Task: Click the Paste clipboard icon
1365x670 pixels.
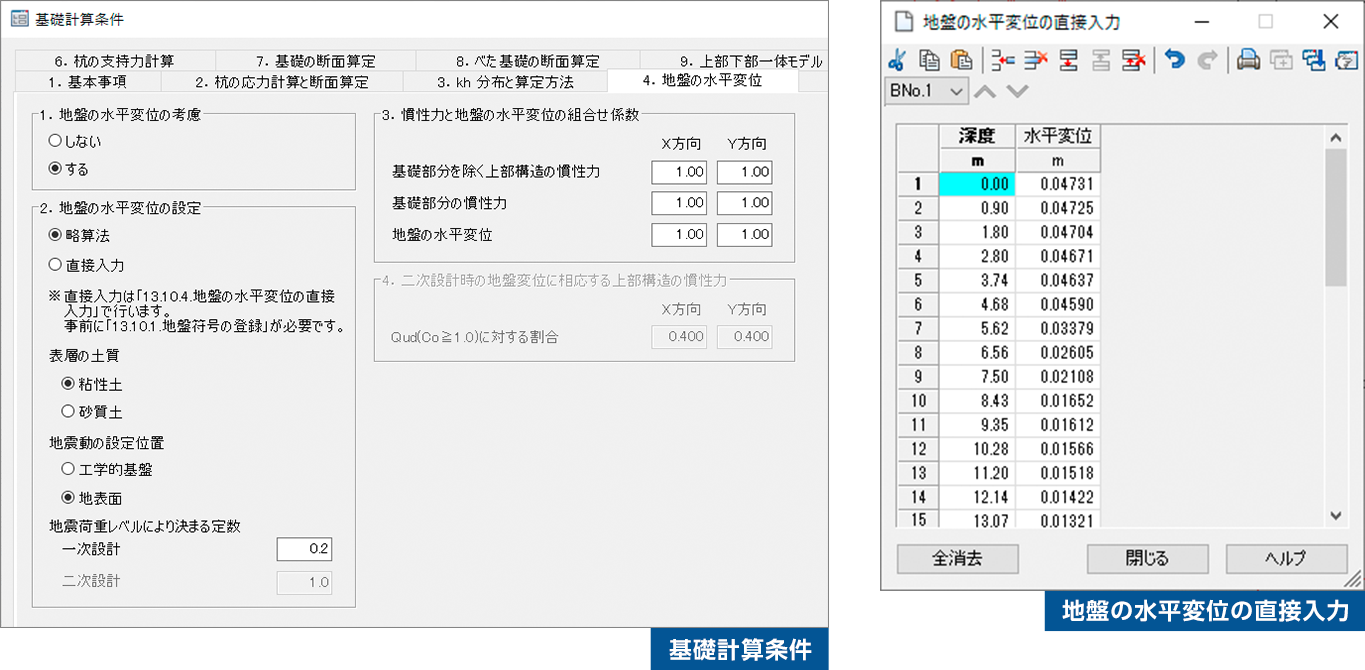Action: pyautogui.click(x=961, y=60)
